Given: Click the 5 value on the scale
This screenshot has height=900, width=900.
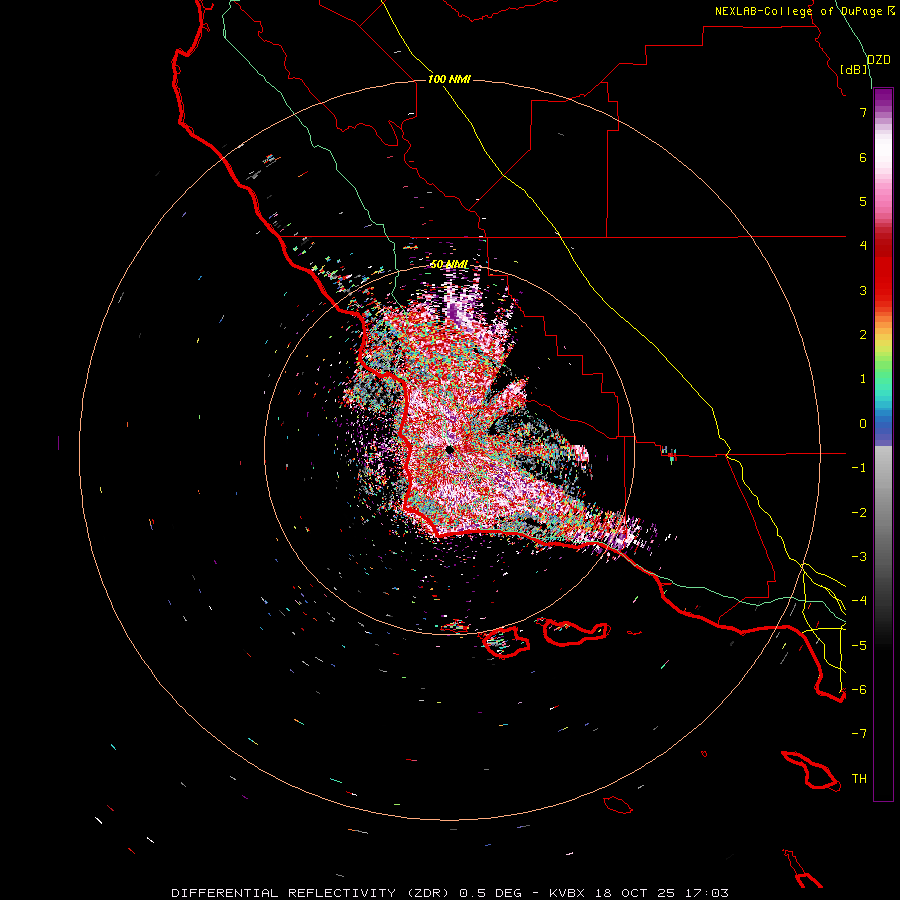Looking at the screenshot, I should tap(863, 201).
